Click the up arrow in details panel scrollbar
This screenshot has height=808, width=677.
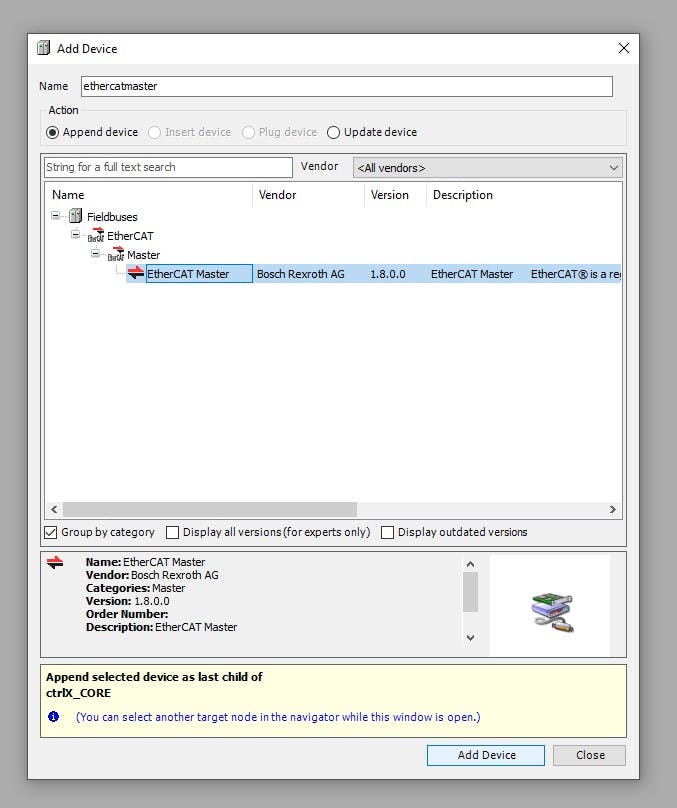(470, 564)
